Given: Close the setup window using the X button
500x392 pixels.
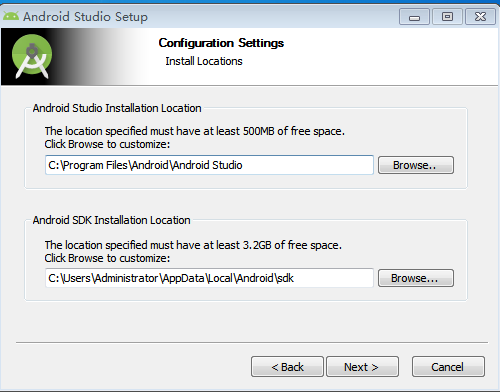Looking at the screenshot, I should pos(480,17).
